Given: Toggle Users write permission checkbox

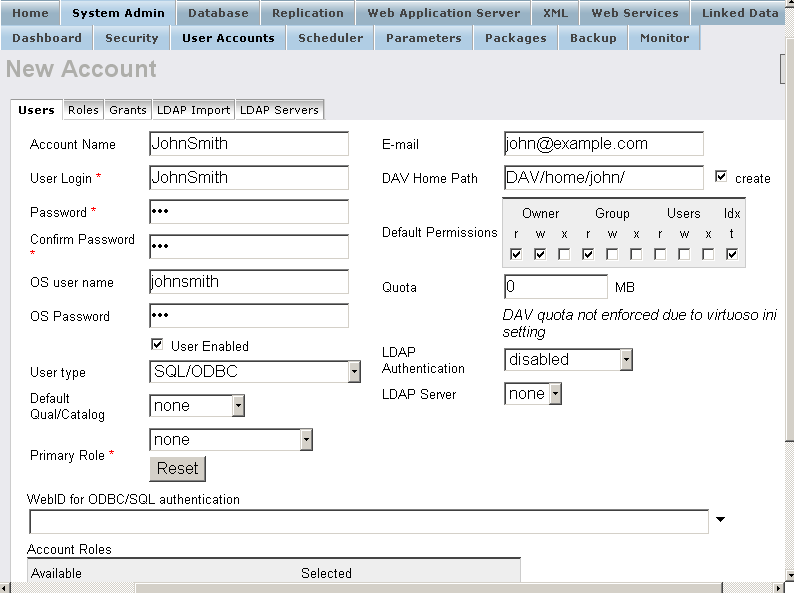Looking at the screenshot, I should 684,254.
